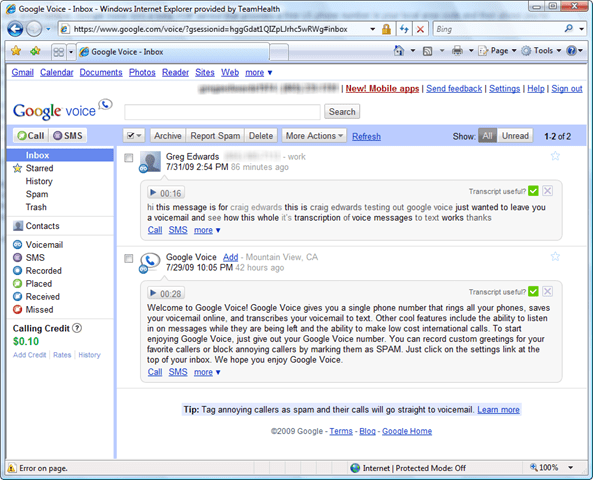This screenshot has width=593, height=480.
Task: Click the security lock icon in address bar
Action: click(386, 29)
